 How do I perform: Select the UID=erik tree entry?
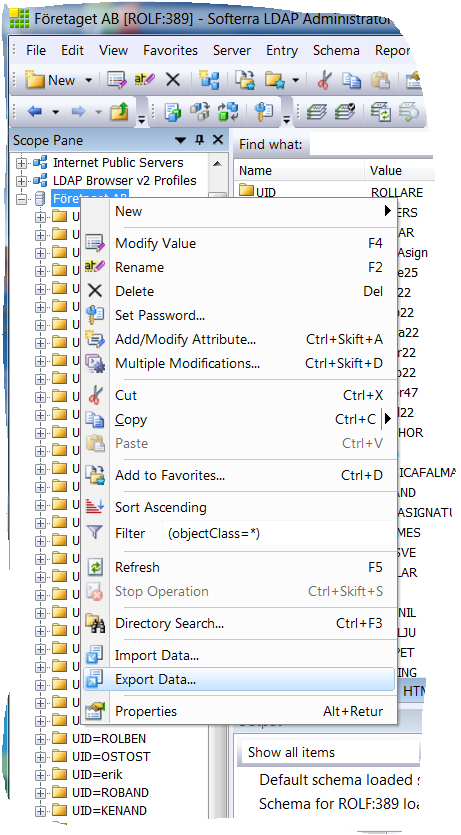click(96, 774)
